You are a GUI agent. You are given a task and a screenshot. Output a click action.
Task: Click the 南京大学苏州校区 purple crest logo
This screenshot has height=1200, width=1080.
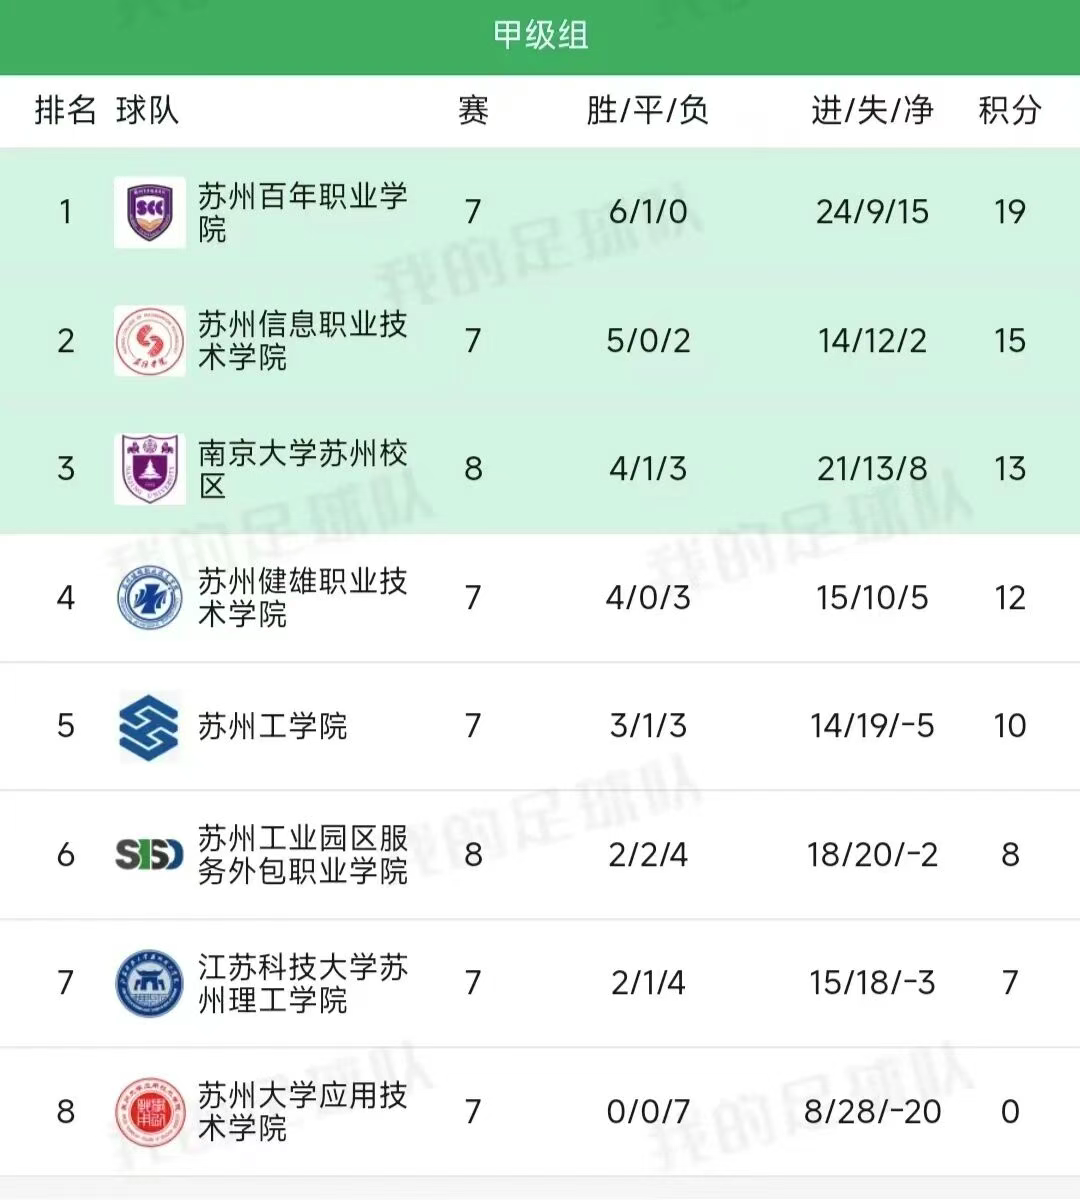click(149, 468)
